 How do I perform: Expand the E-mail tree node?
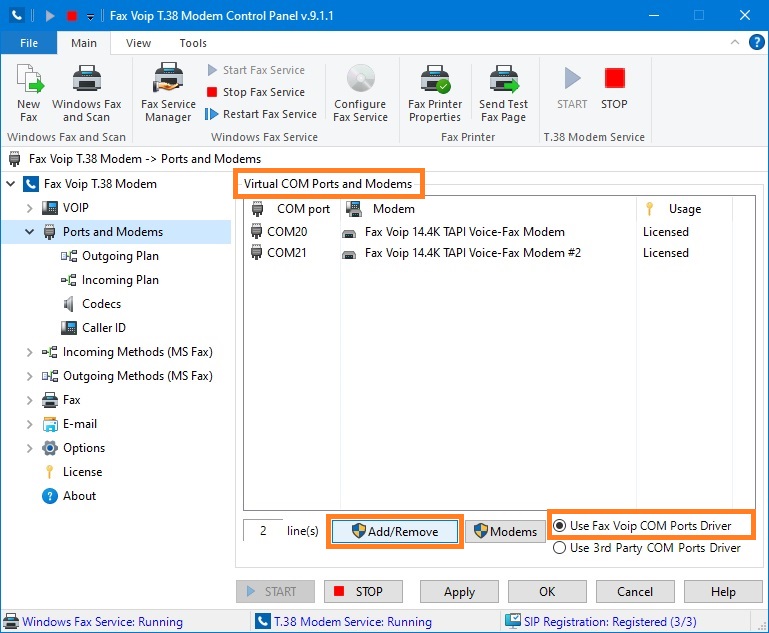point(29,424)
